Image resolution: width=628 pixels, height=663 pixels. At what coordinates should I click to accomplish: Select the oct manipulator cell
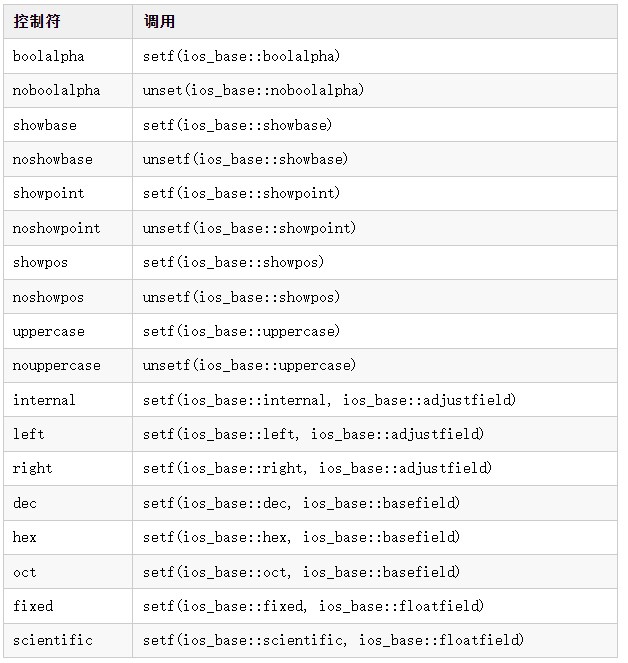(25, 572)
